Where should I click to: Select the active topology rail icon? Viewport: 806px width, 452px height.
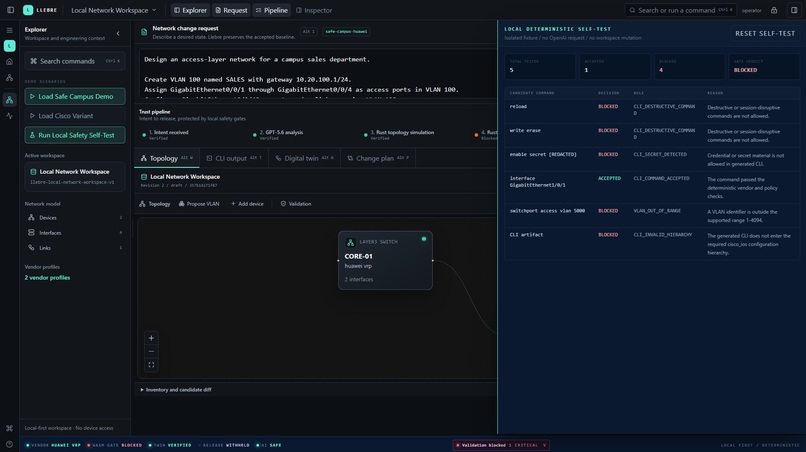click(x=9, y=100)
